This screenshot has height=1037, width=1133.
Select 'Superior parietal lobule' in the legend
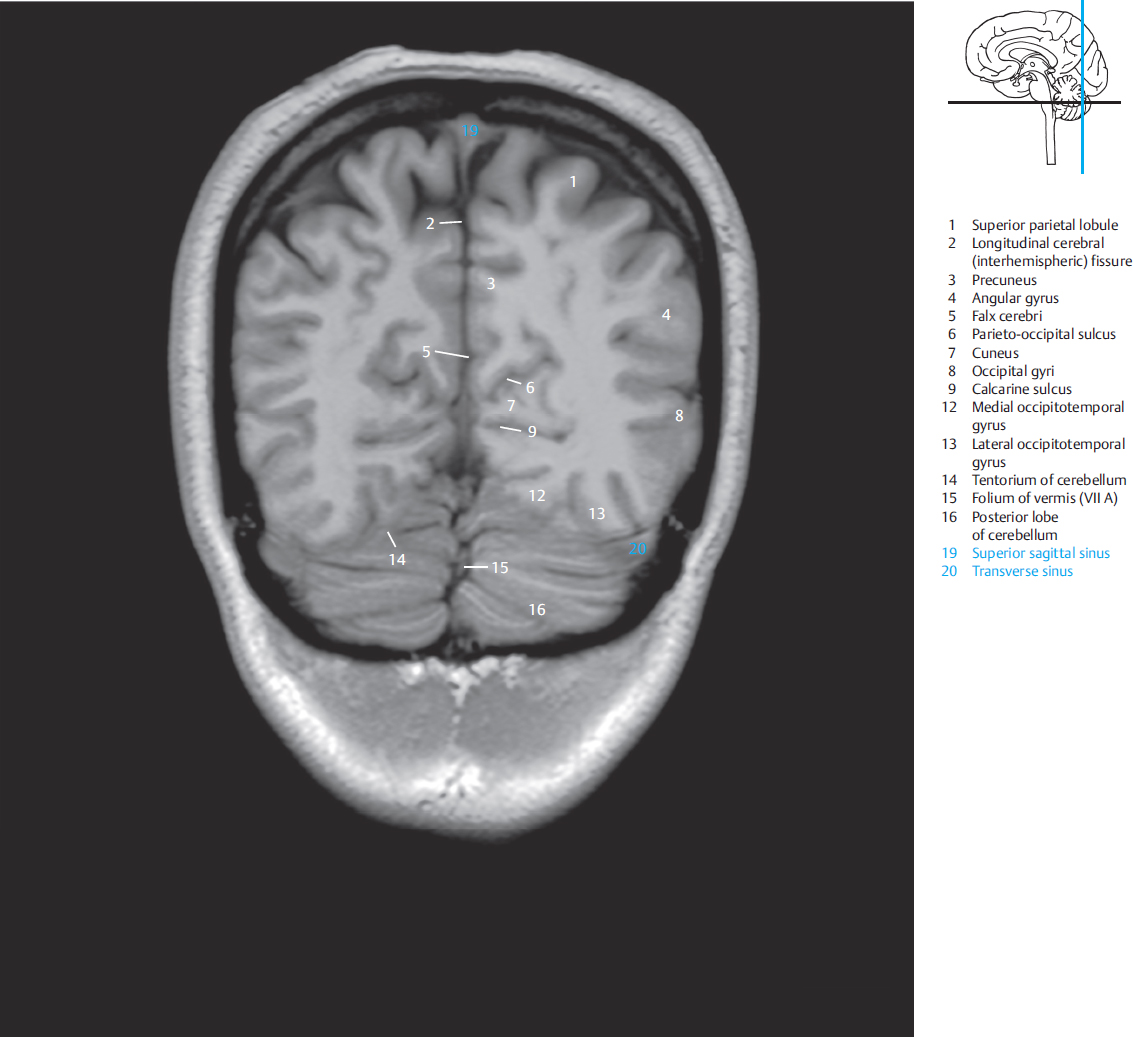pos(1044,226)
